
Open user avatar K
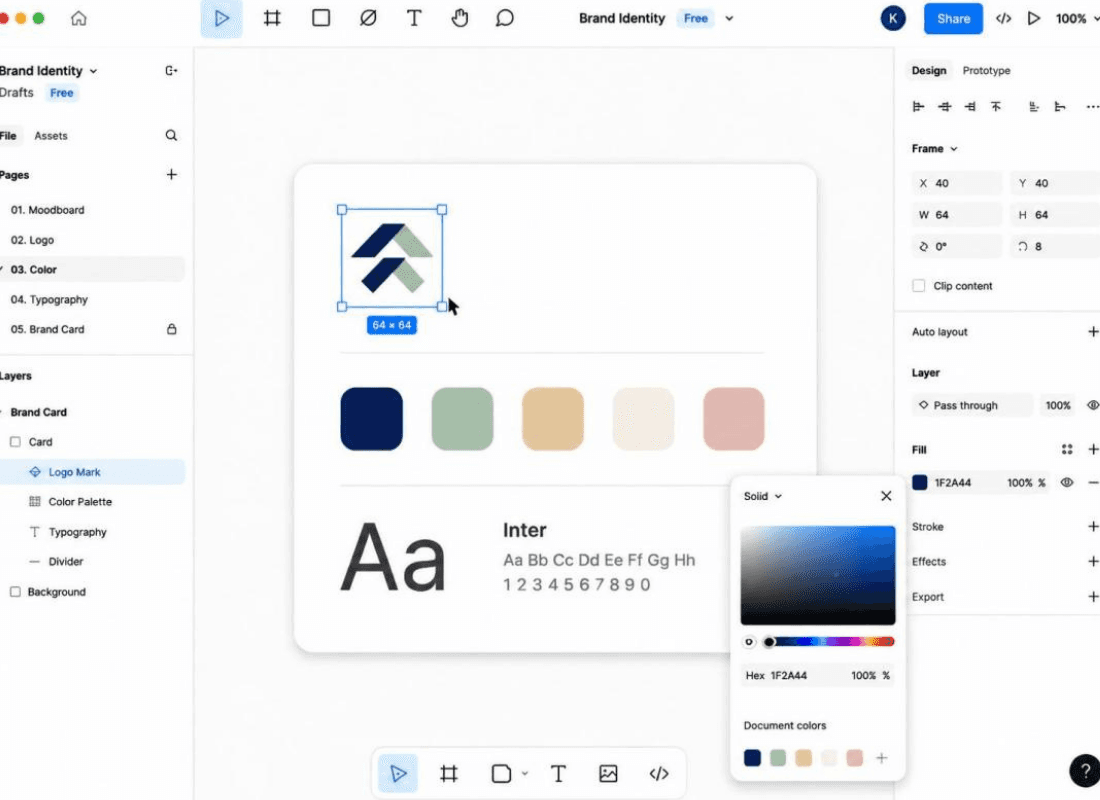892,19
